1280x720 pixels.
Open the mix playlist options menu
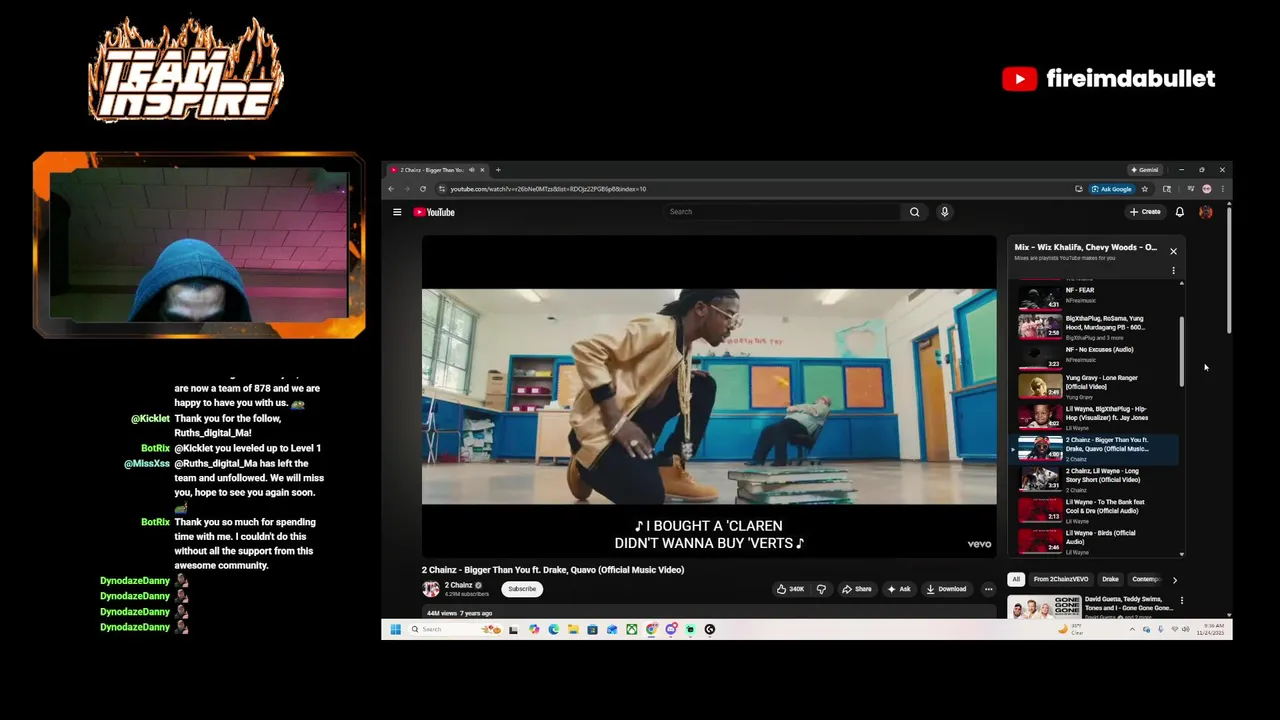click(1173, 271)
